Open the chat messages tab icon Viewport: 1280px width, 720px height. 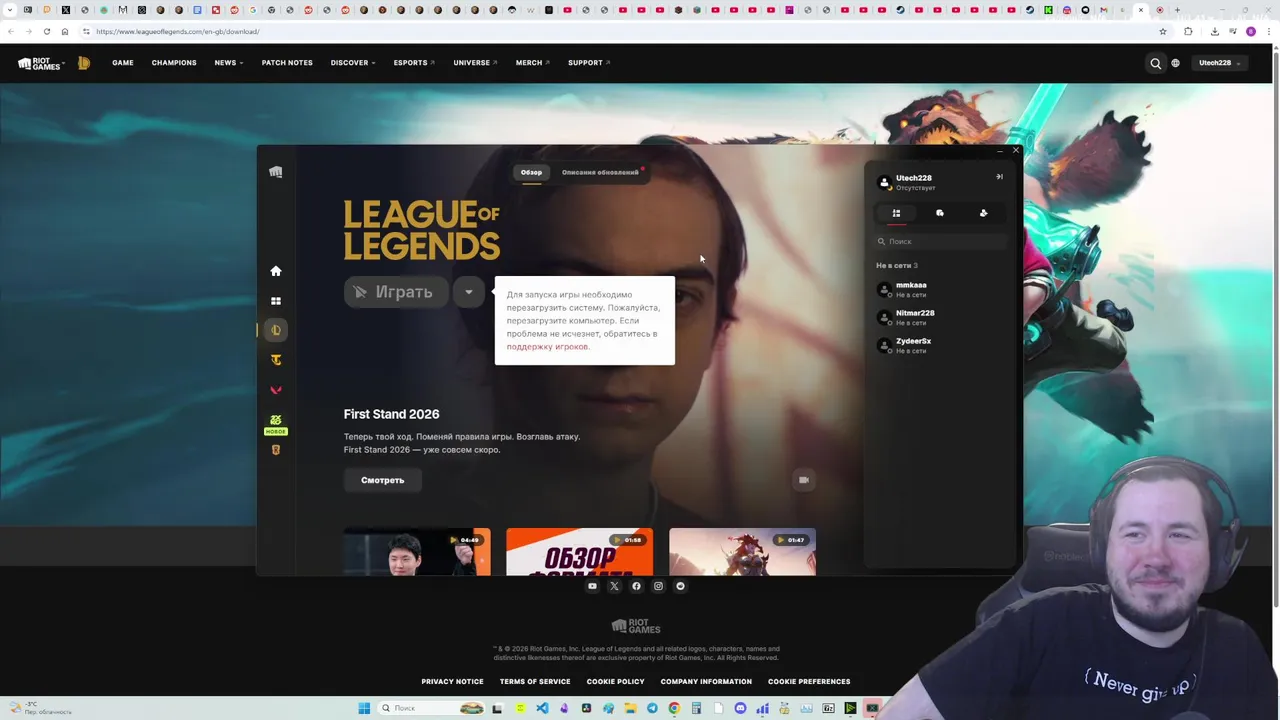pos(940,213)
